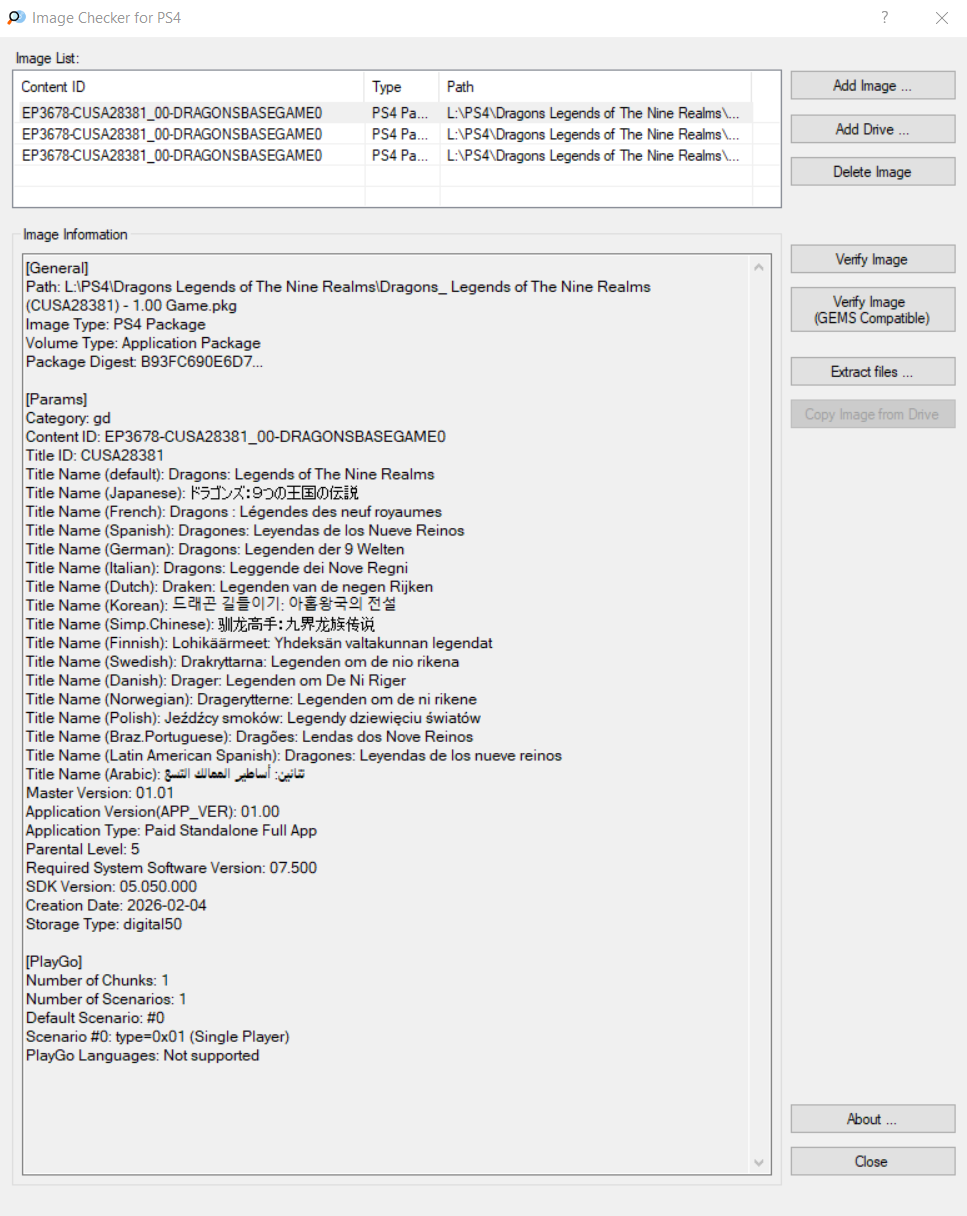Open the About dialog
The width and height of the screenshot is (967, 1216).
(873, 1119)
